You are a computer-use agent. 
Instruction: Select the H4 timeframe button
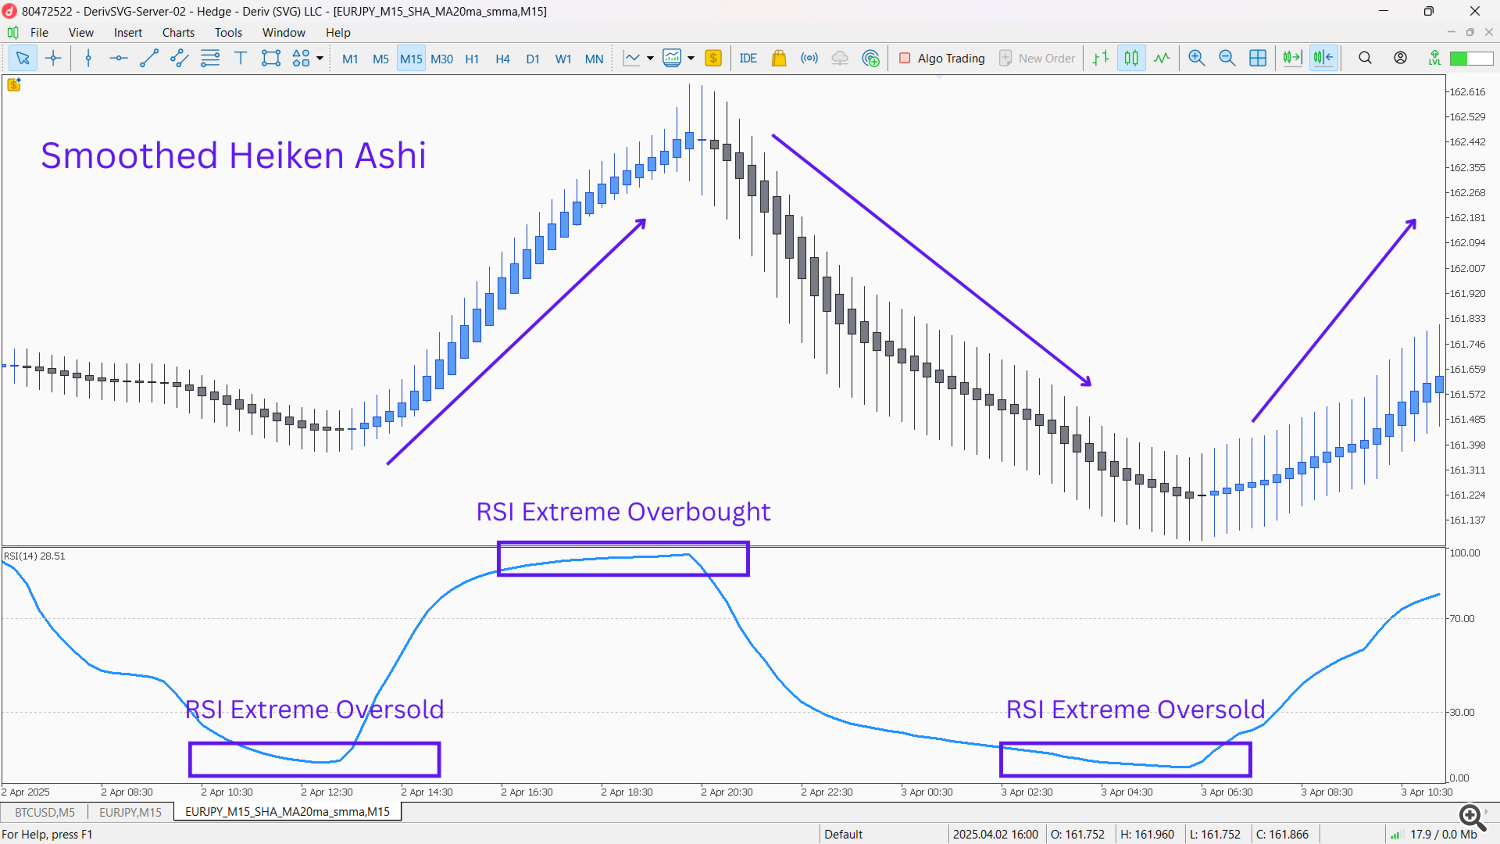pyautogui.click(x=502, y=59)
